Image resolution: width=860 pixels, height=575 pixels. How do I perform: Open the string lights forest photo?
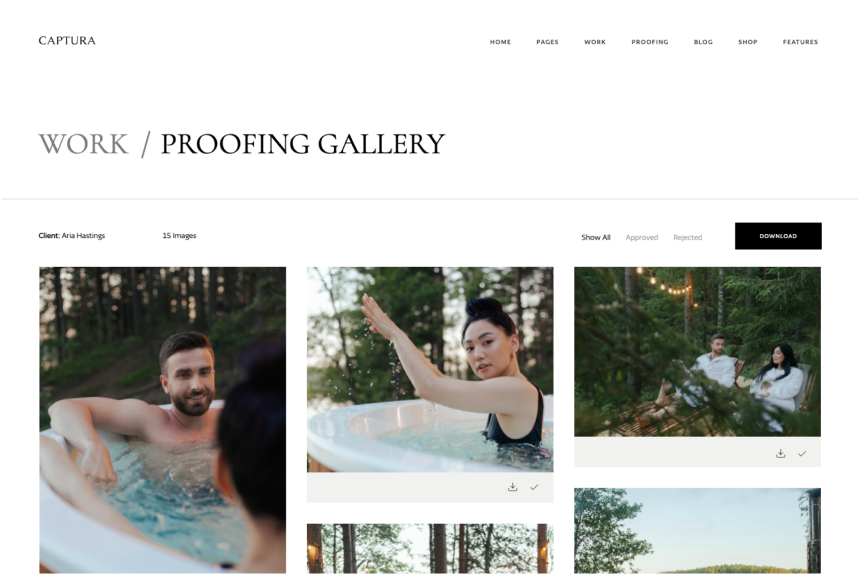(430, 549)
